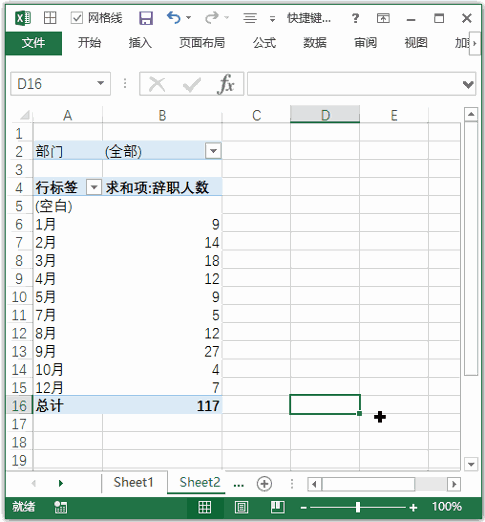485x522 pixels.
Task: Click the align text lines icon
Action: (x=250, y=18)
